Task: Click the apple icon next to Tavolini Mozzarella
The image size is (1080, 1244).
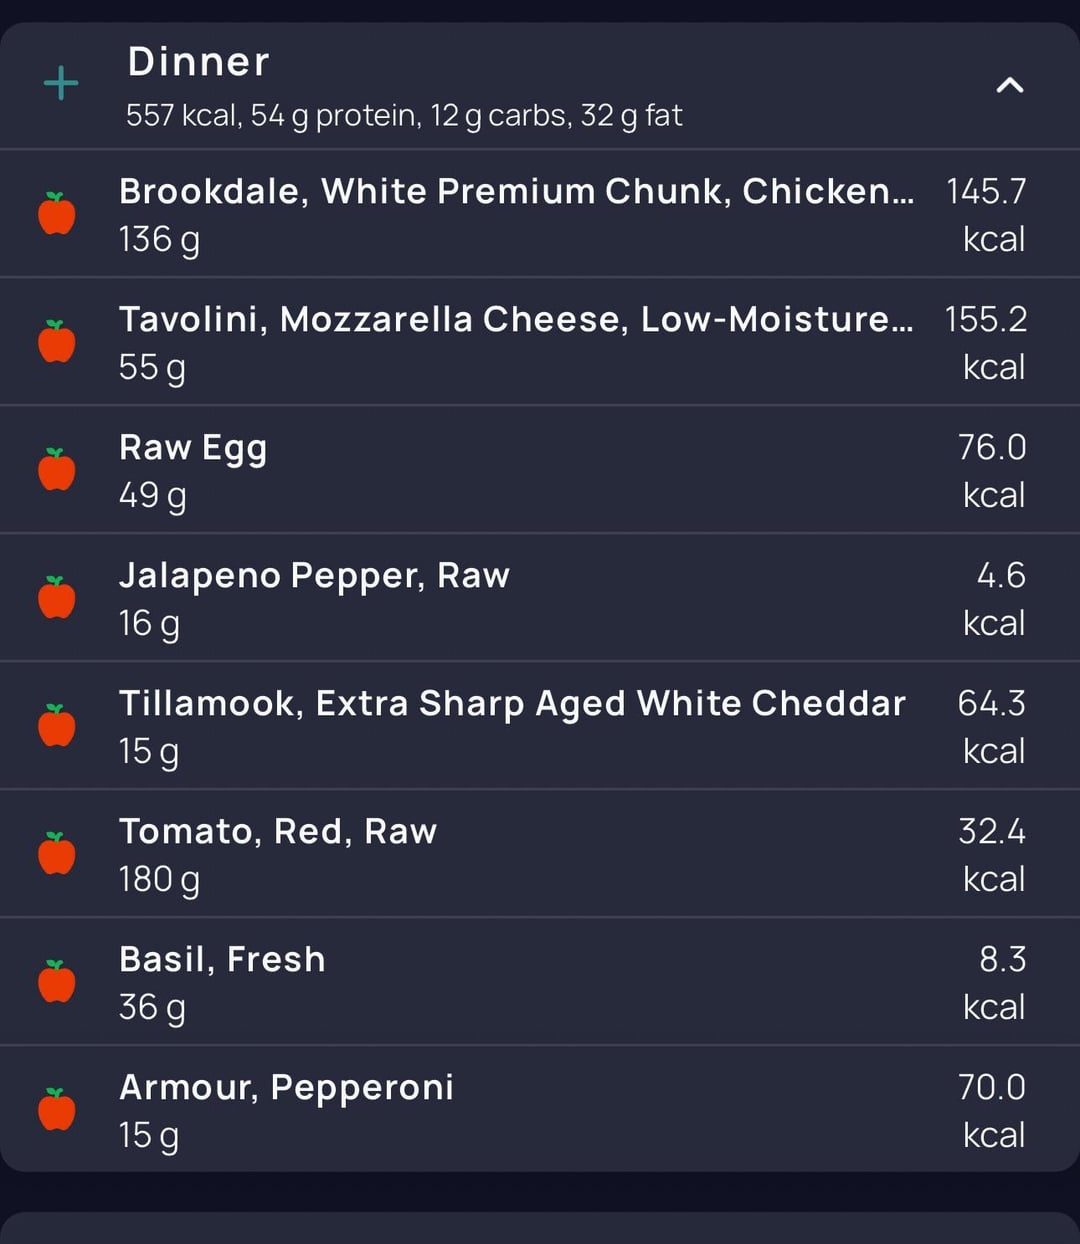Action: coord(57,341)
